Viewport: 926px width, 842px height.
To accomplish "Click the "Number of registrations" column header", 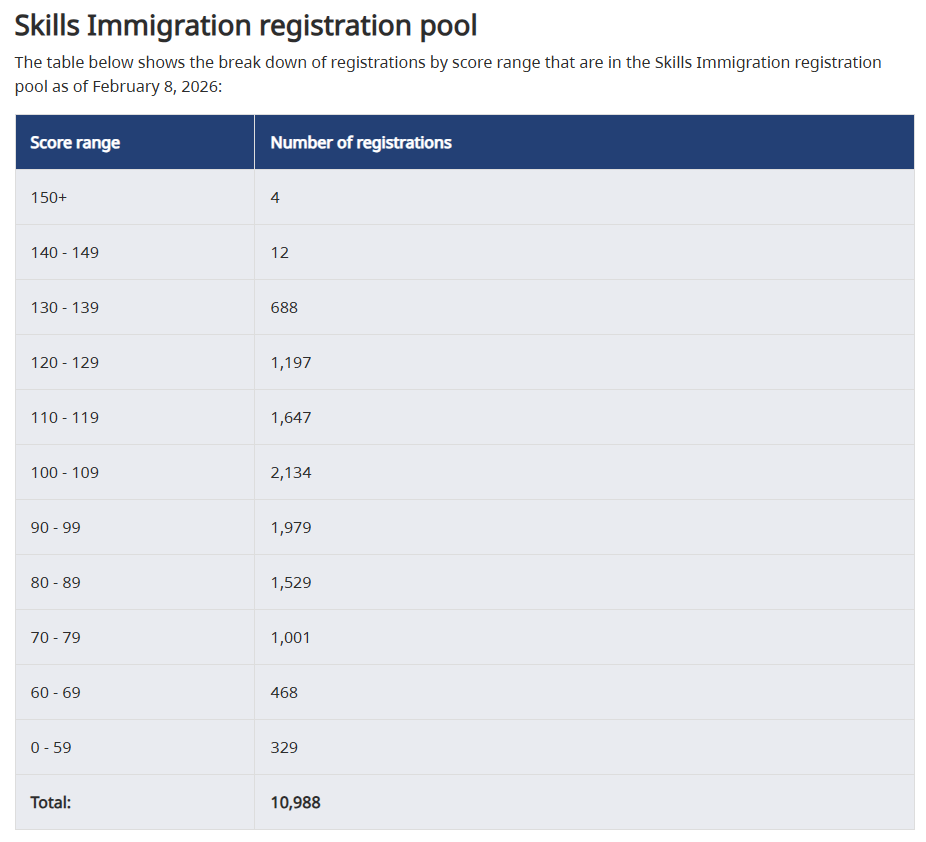I will 361,143.
